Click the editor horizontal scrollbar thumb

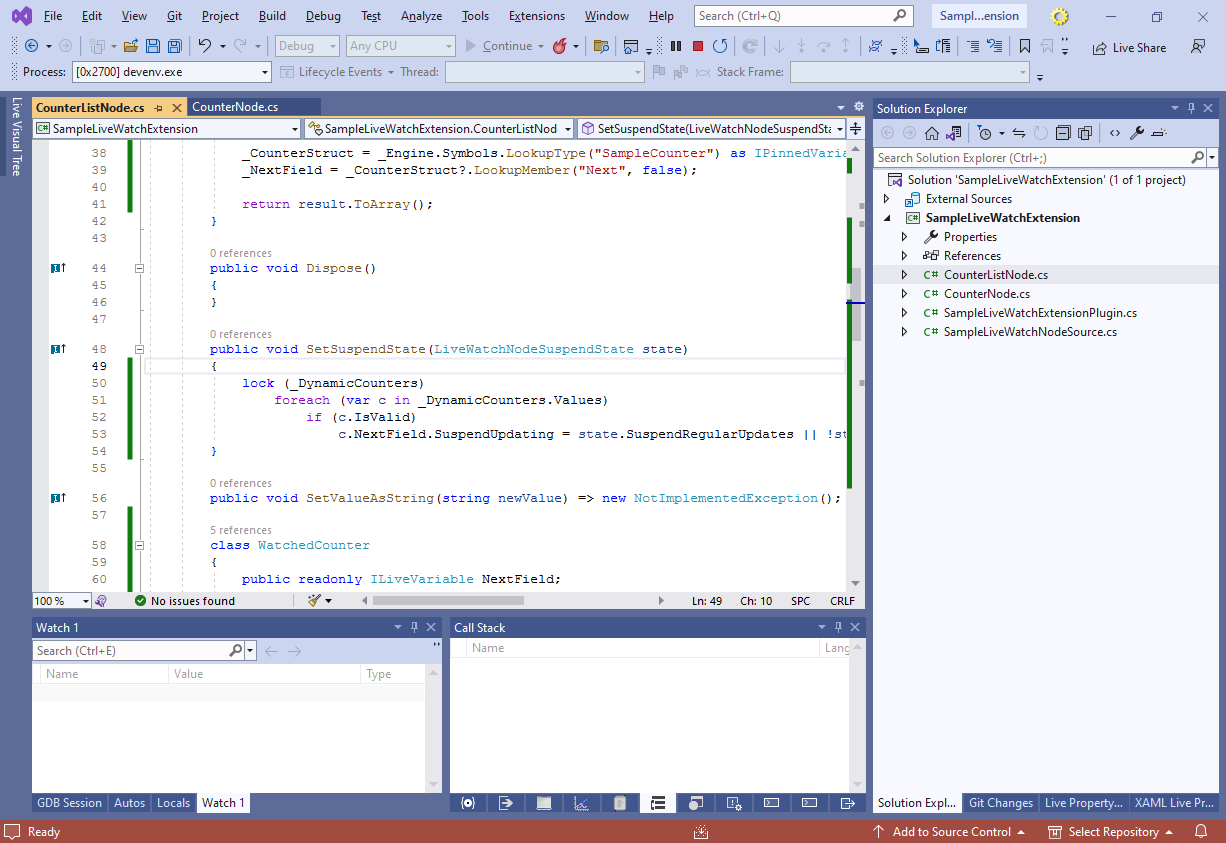[x=448, y=601]
